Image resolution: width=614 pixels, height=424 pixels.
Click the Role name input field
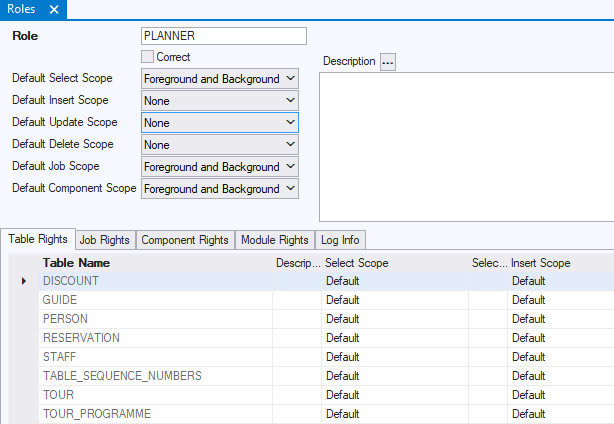click(223, 36)
